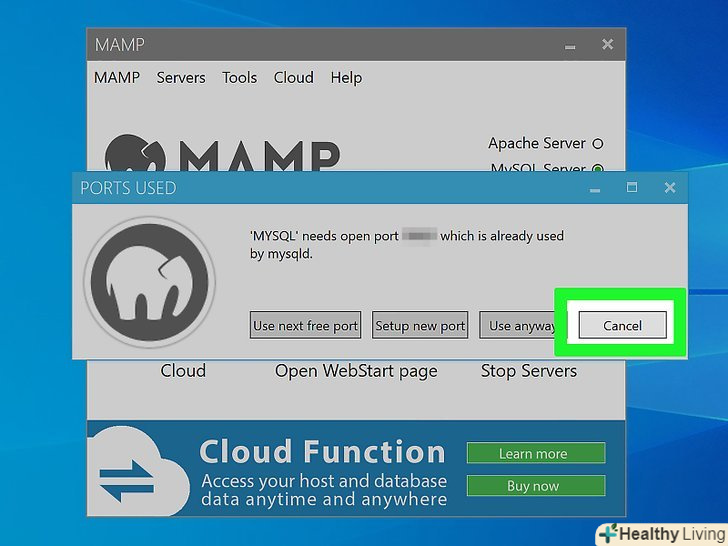Click the cloud sync arrows icon
Screen dimensions: 728x546
pyautogui.click(x=126, y=481)
